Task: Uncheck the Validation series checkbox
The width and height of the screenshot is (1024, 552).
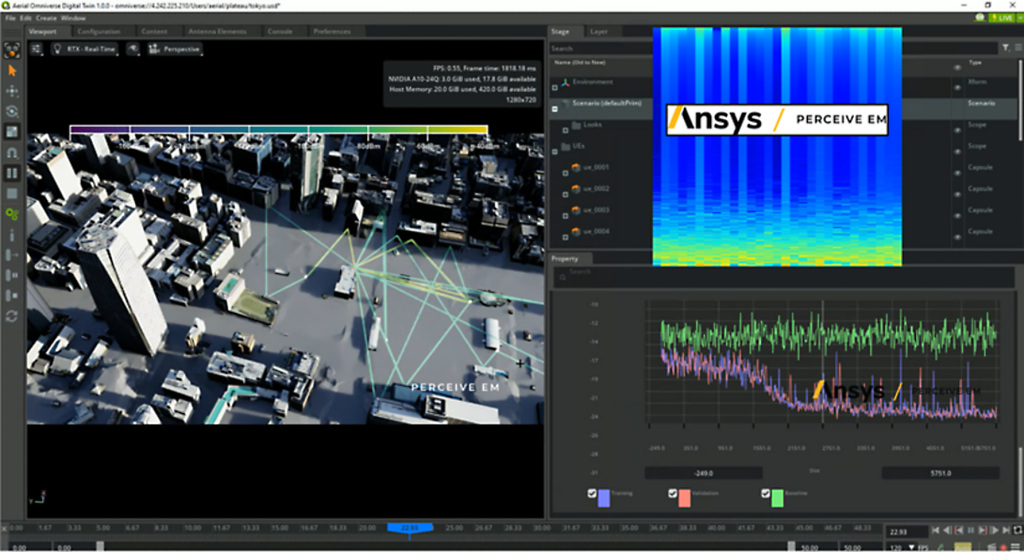Action: 673,493
